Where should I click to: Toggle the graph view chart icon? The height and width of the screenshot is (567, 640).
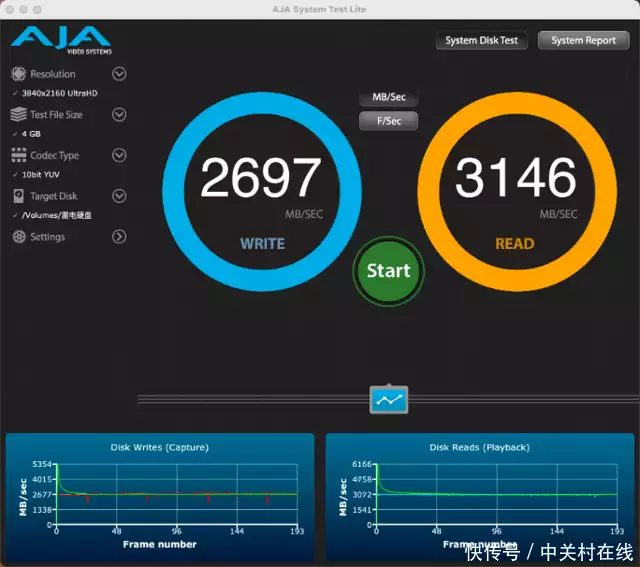389,400
